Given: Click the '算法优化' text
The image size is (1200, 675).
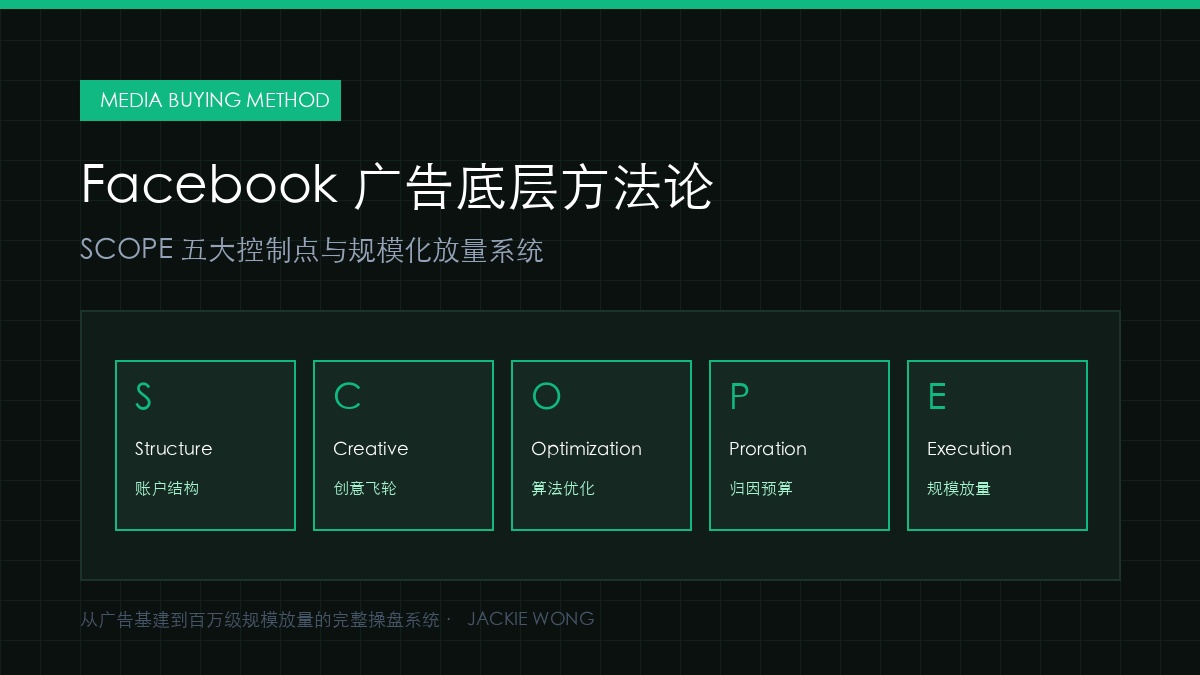Looking at the screenshot, I should coord(563,488).
